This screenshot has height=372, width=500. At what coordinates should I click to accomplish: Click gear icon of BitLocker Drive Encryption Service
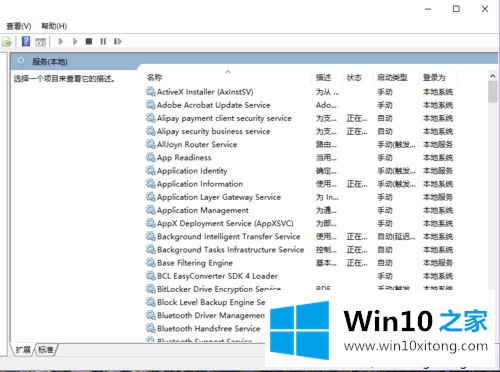click(151, 289)
